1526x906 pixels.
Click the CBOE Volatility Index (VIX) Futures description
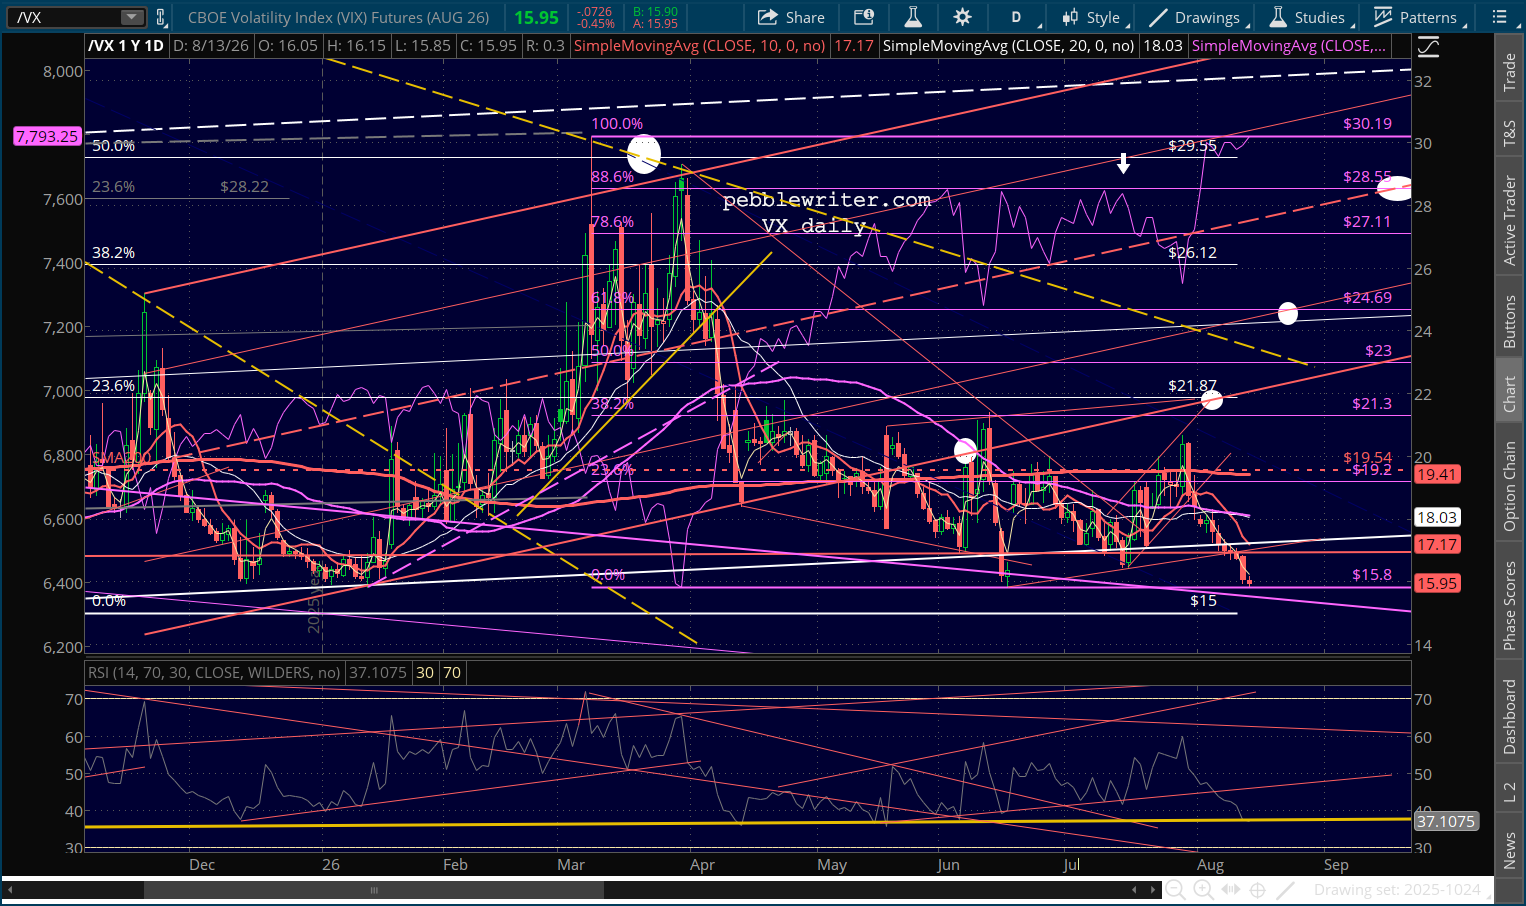click(x=339, y=17)
